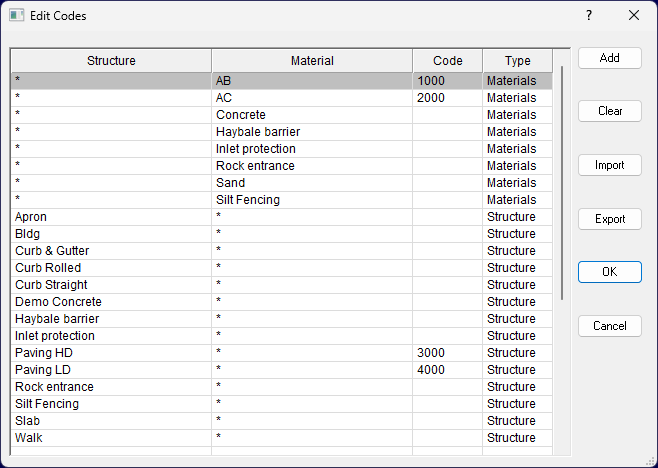658x468 pixels.
Task: Confirm changes with OK
Action: pyautogui.click(x=609, y=272)
